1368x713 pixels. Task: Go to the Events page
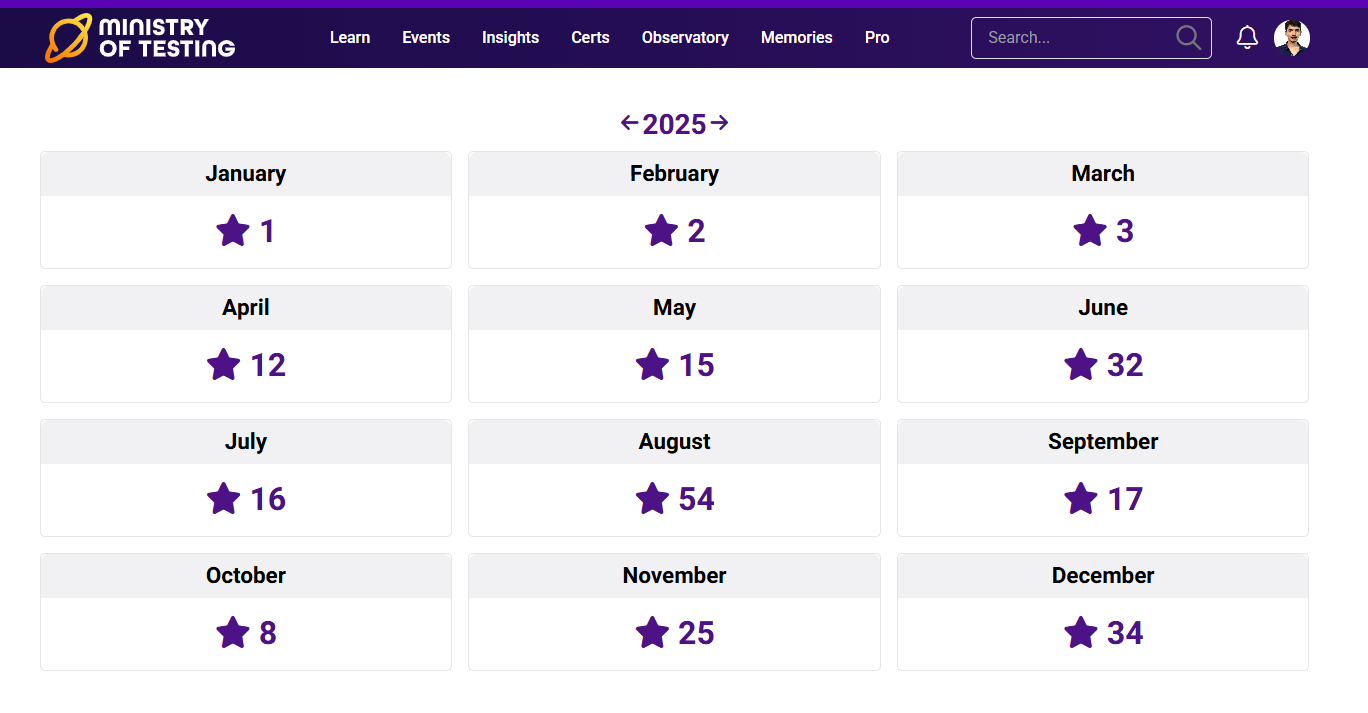tap(426, 38)
